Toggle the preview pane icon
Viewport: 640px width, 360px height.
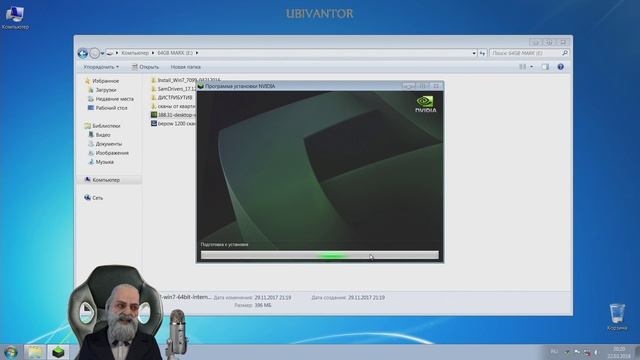[x=545, y=67]
